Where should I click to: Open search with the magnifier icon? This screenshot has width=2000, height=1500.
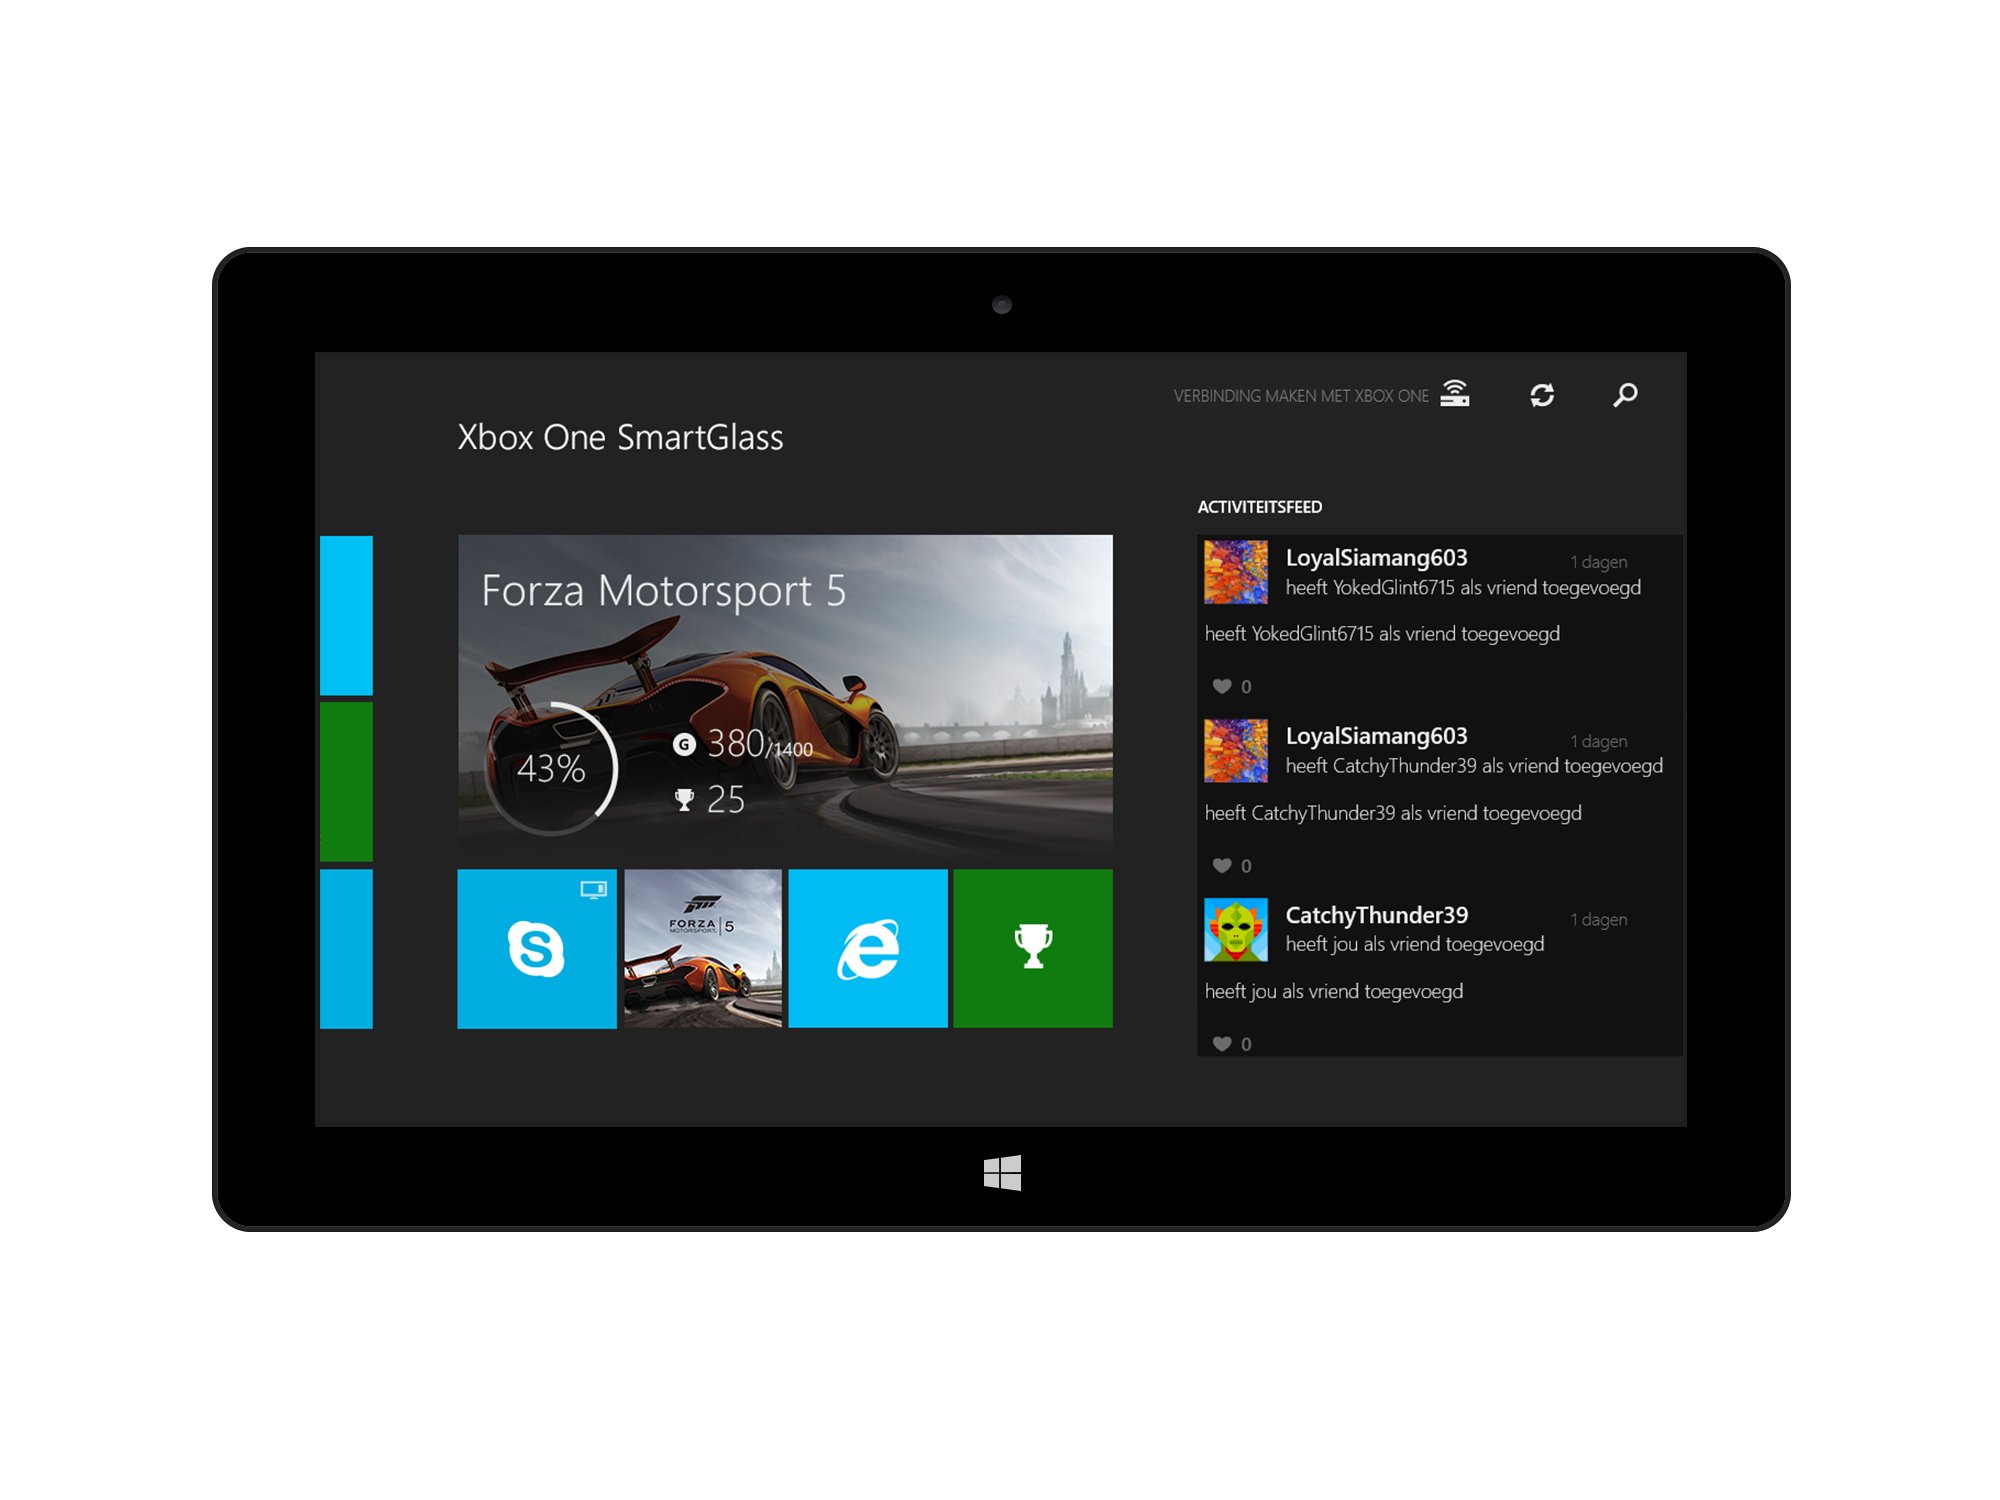click(1625, 395)
